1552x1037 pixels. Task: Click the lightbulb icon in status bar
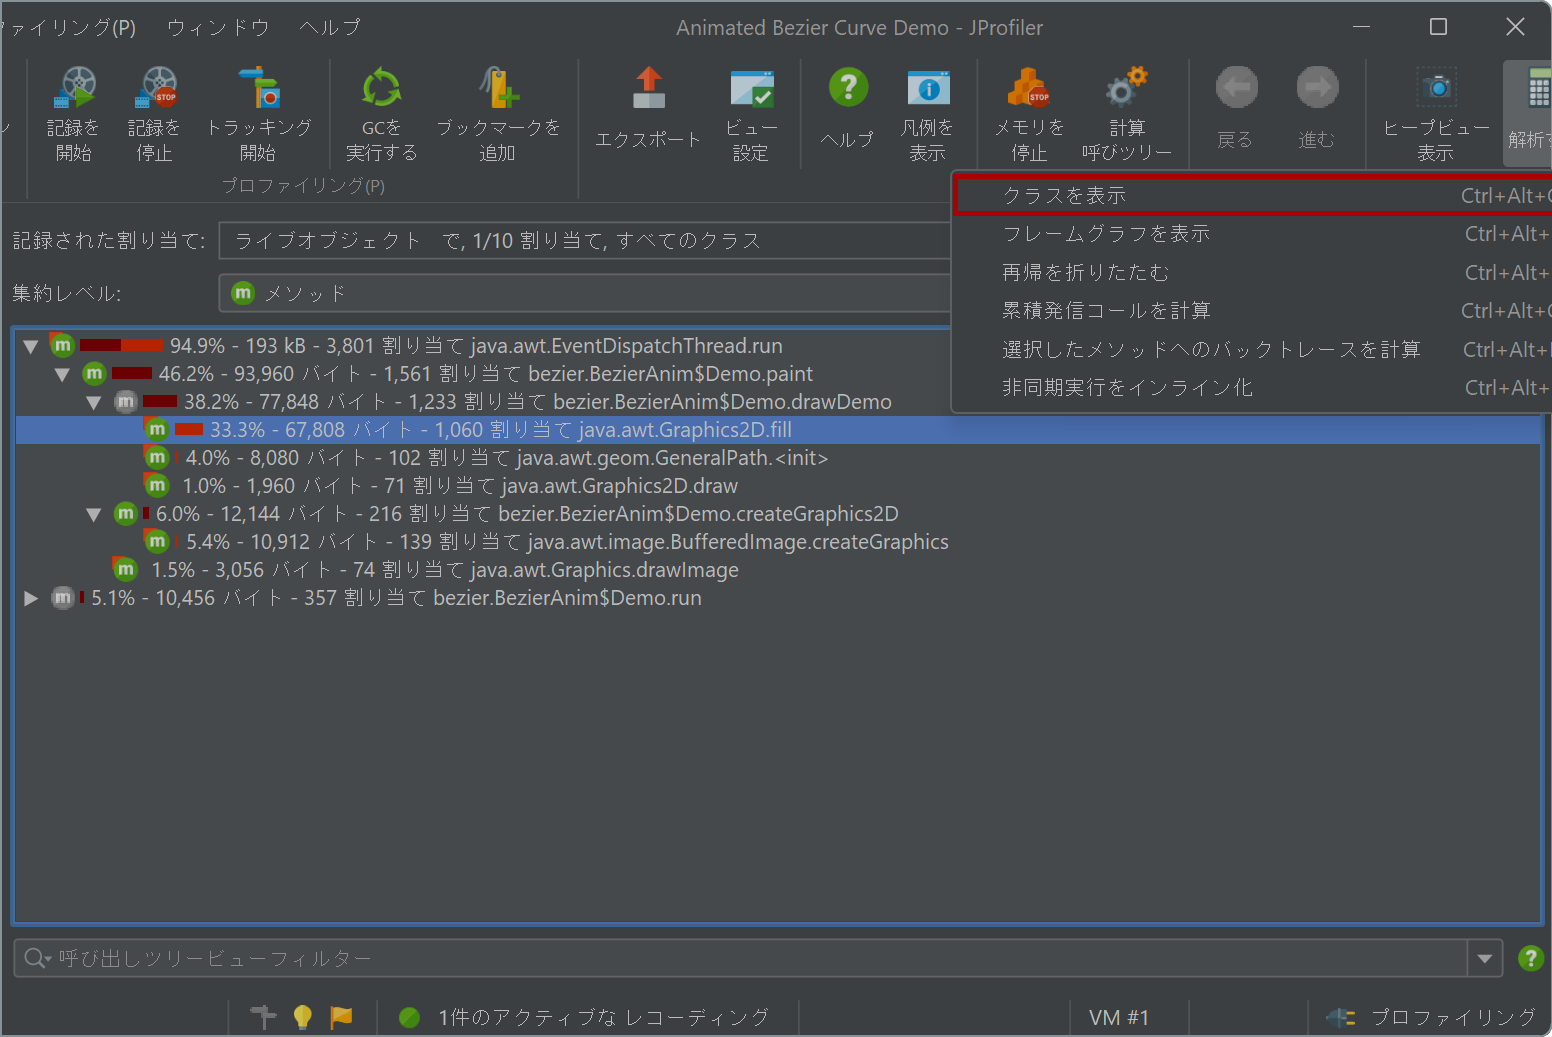click(x=302, y=1017)
